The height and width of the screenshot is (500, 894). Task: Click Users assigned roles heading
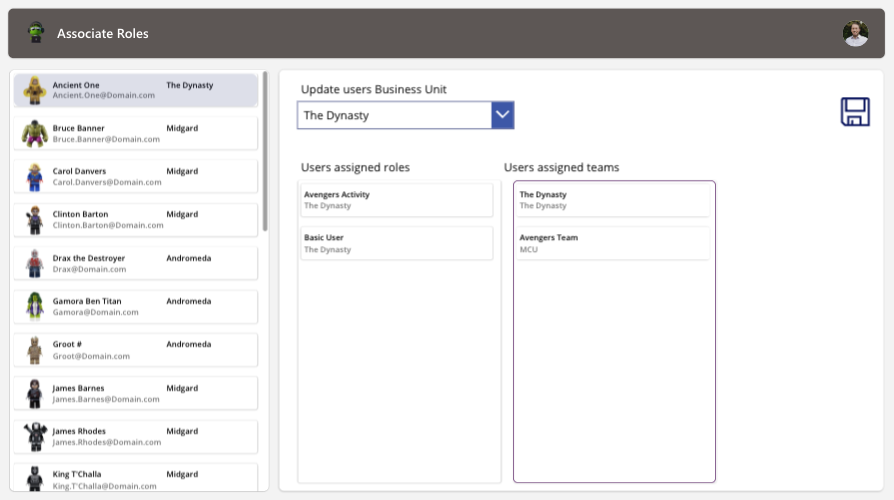pos(355,168)
